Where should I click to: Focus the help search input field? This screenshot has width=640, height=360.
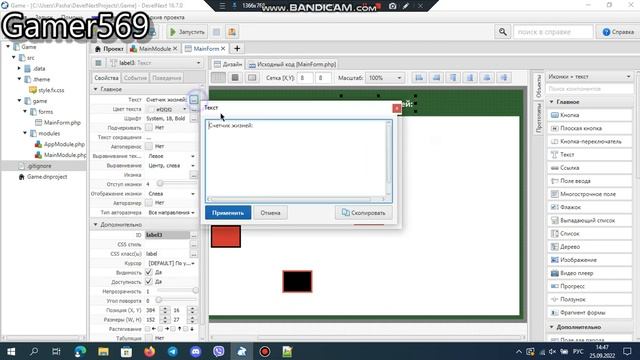553,32
